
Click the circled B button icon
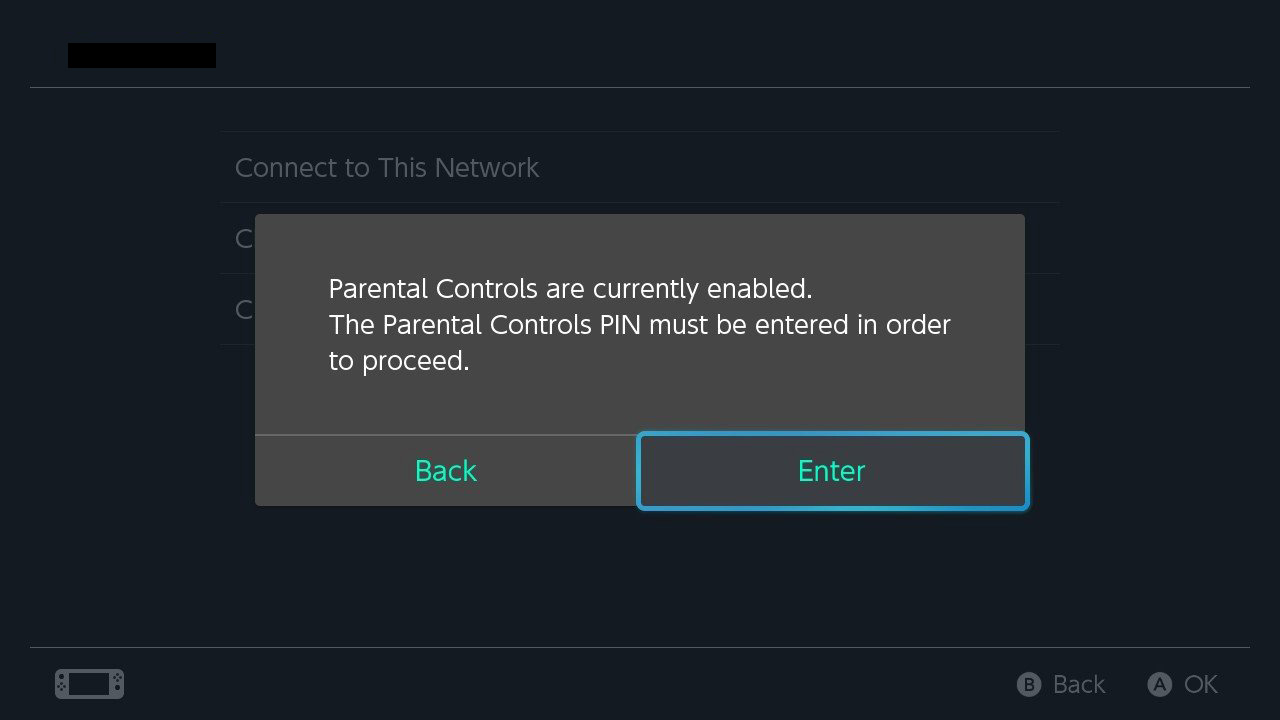[x=1029, y=684]
